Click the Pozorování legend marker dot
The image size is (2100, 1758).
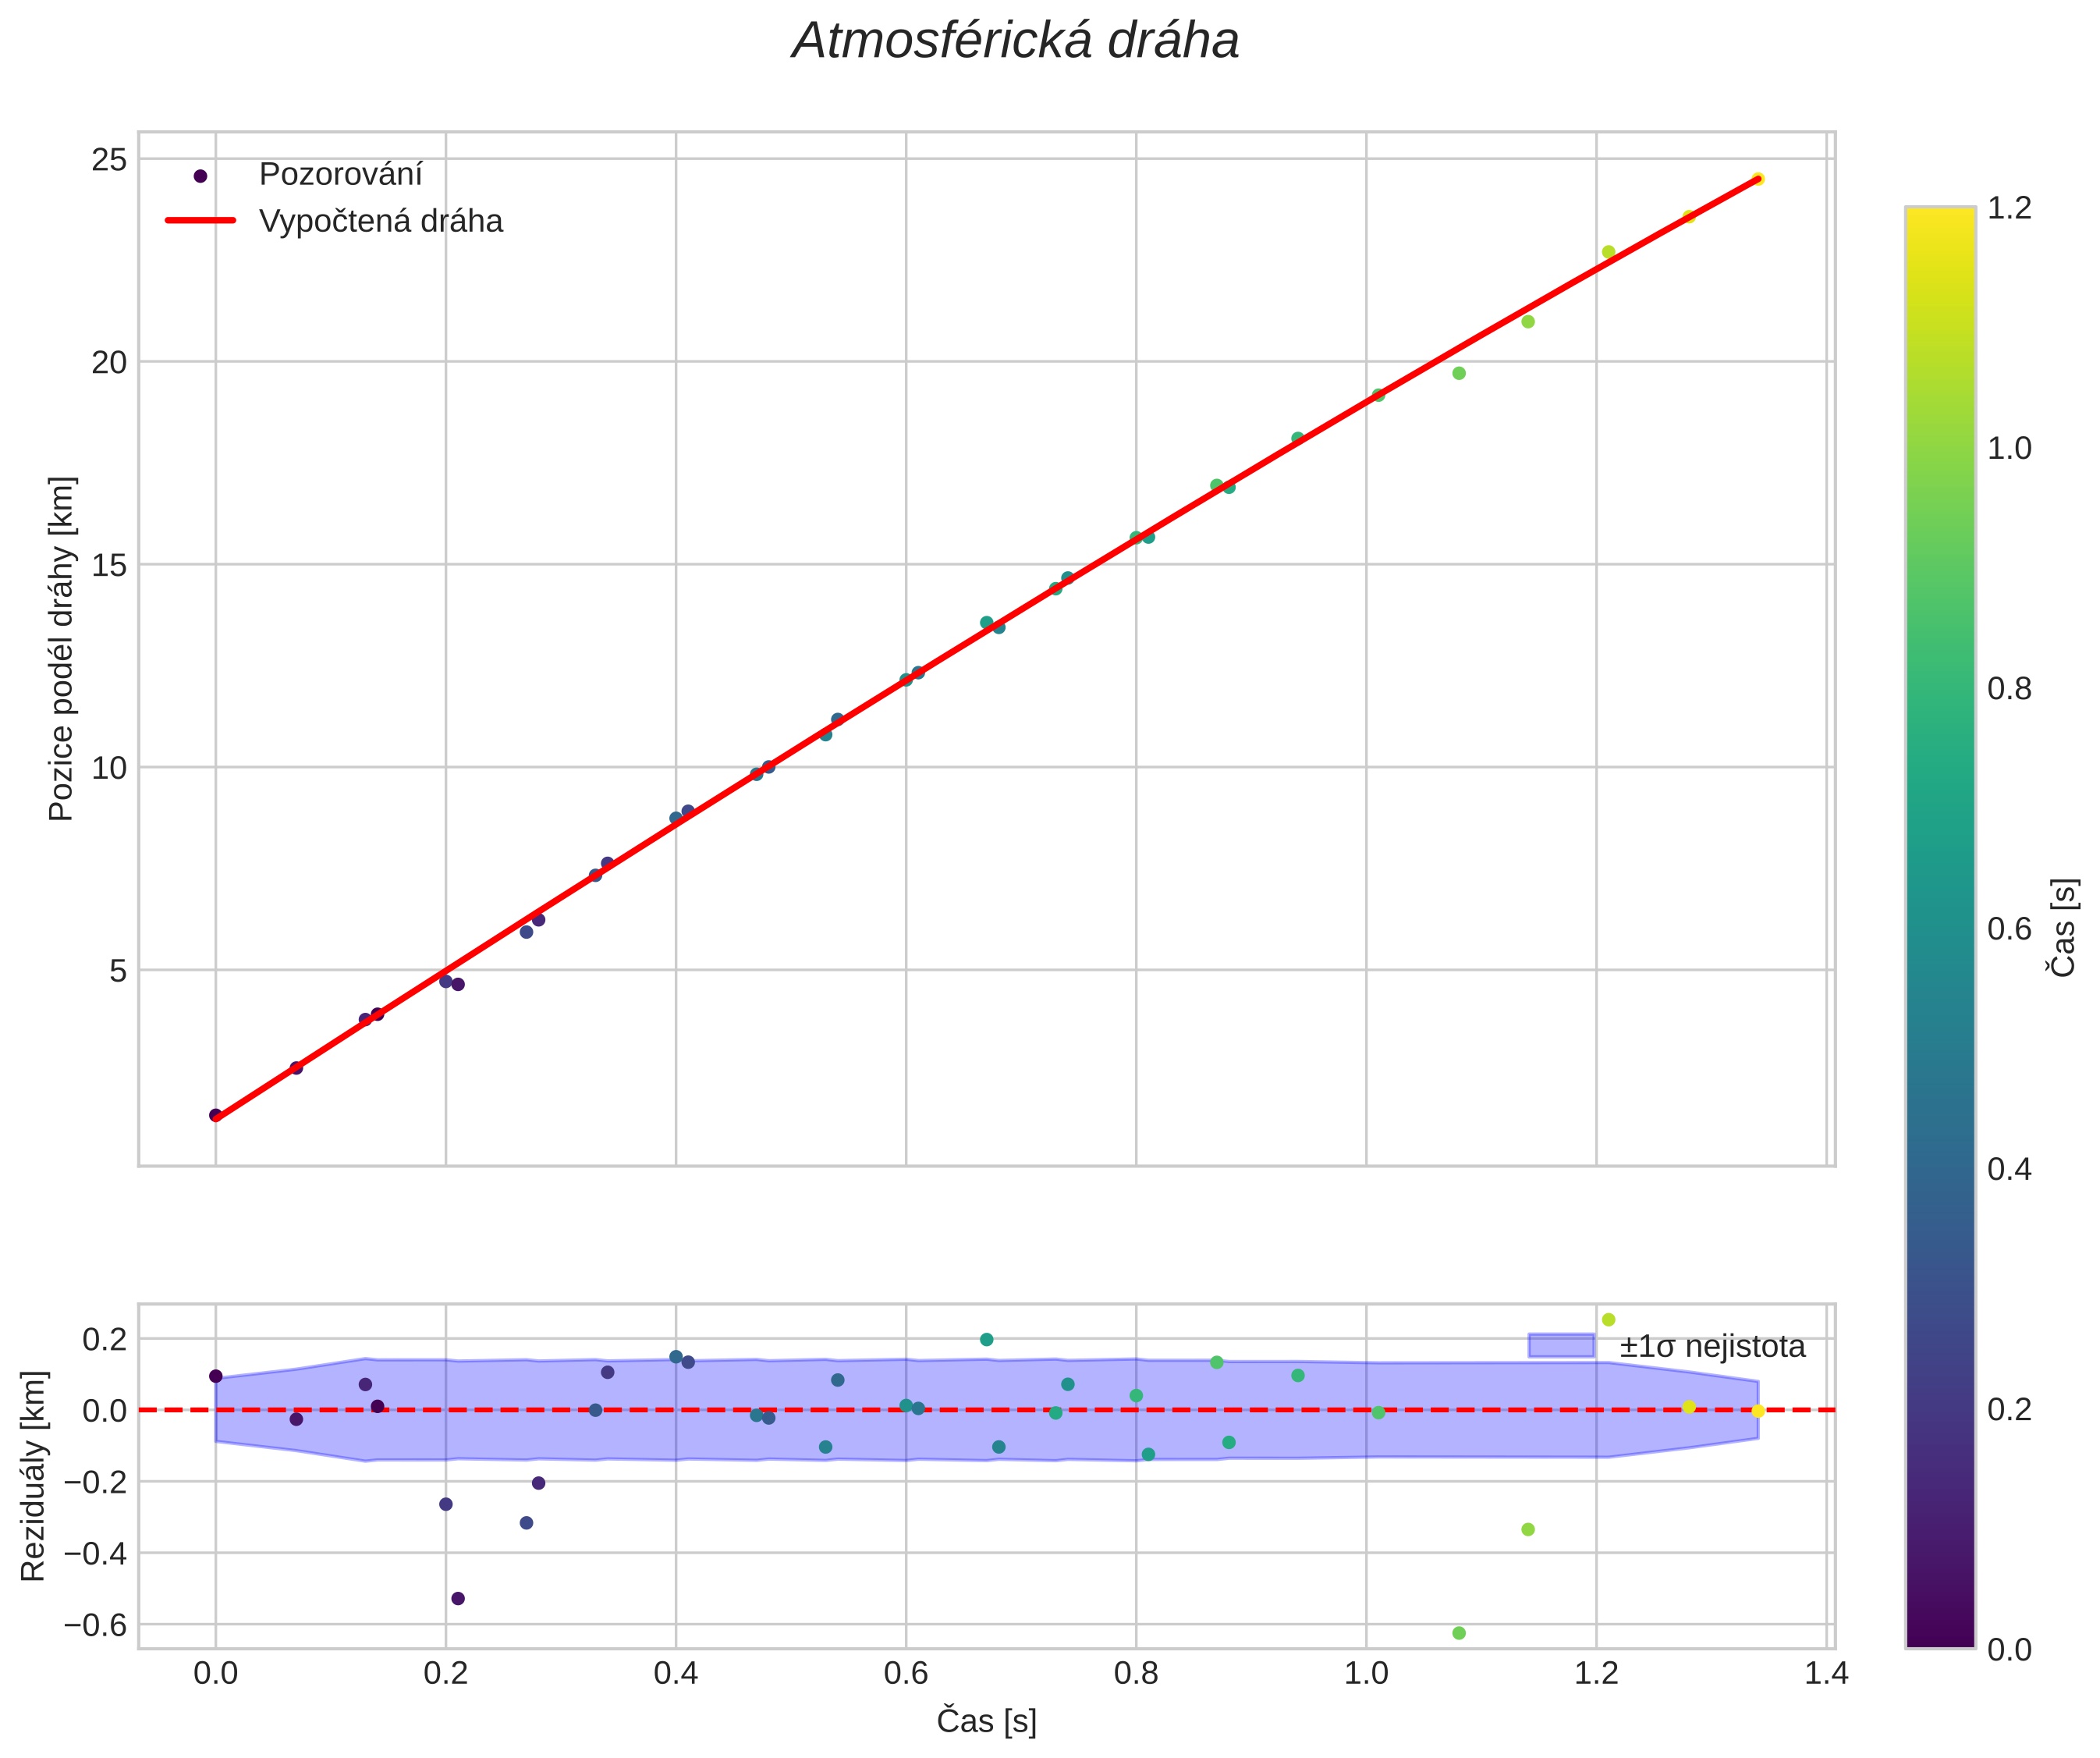click(x=200, y=176)
